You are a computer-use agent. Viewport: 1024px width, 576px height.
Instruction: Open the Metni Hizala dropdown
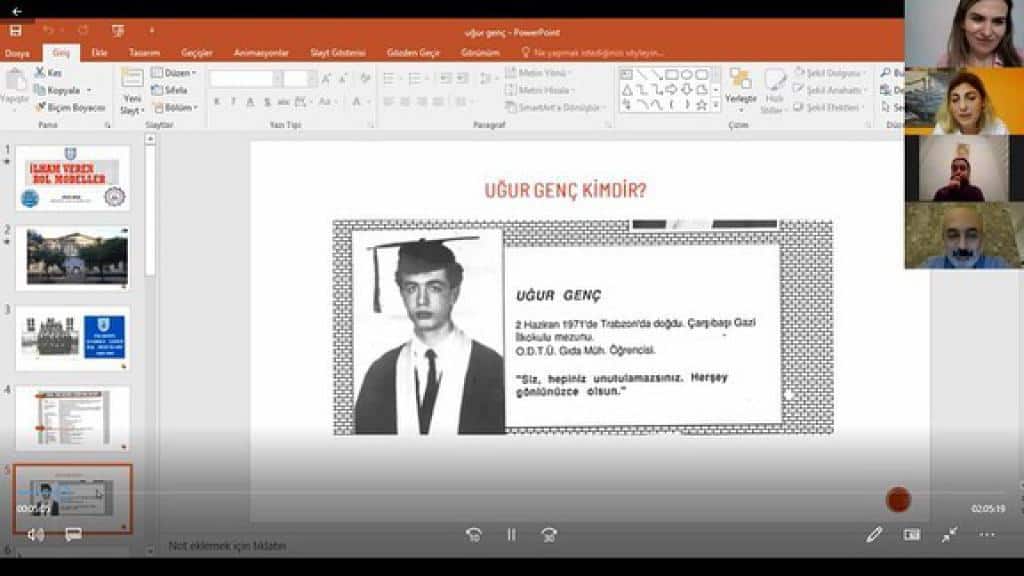(540, 90)
